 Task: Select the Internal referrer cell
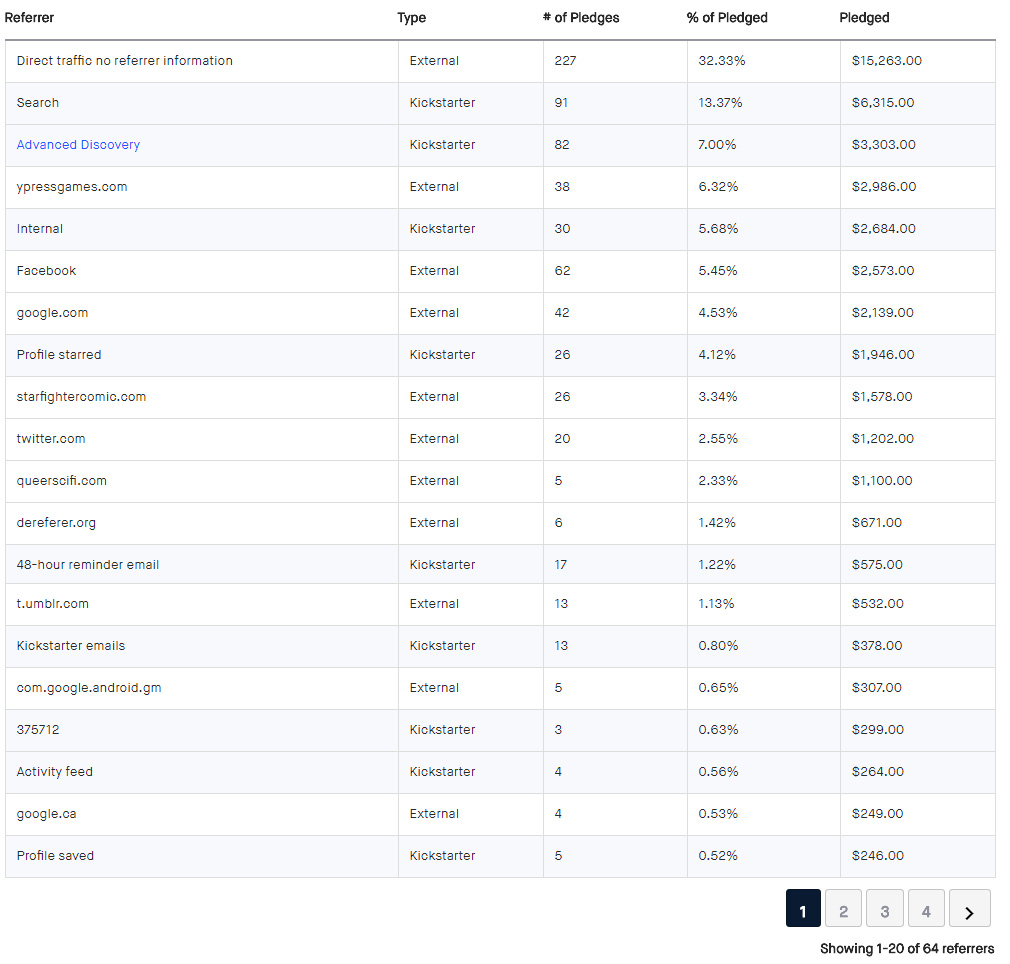[x=202, y=229]
